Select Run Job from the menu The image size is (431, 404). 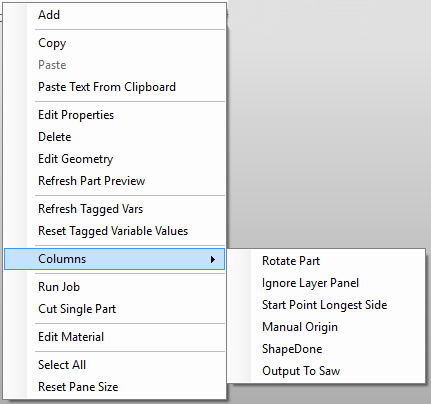click(x=114, y=287)
